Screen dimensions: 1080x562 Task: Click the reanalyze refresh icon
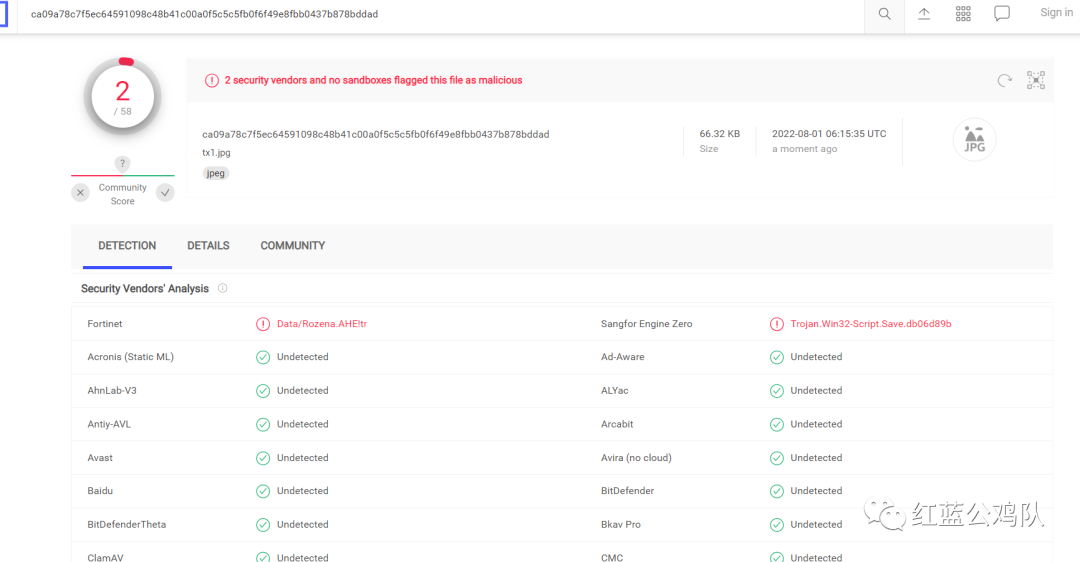tap(1004, 81)
